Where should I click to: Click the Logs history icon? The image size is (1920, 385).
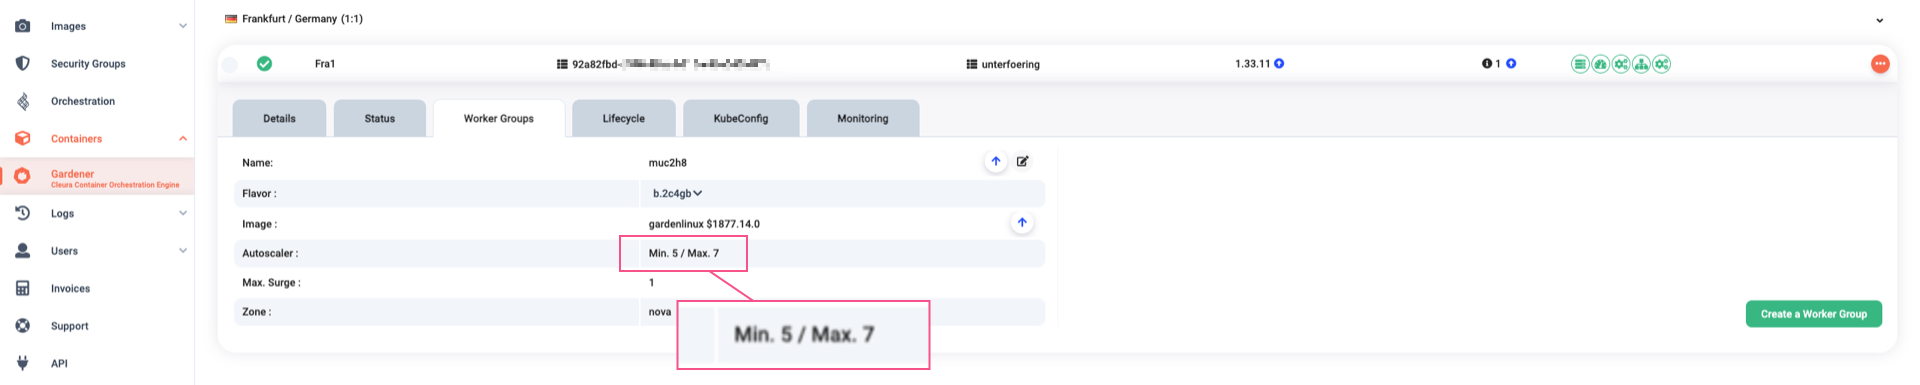[22, 213]
